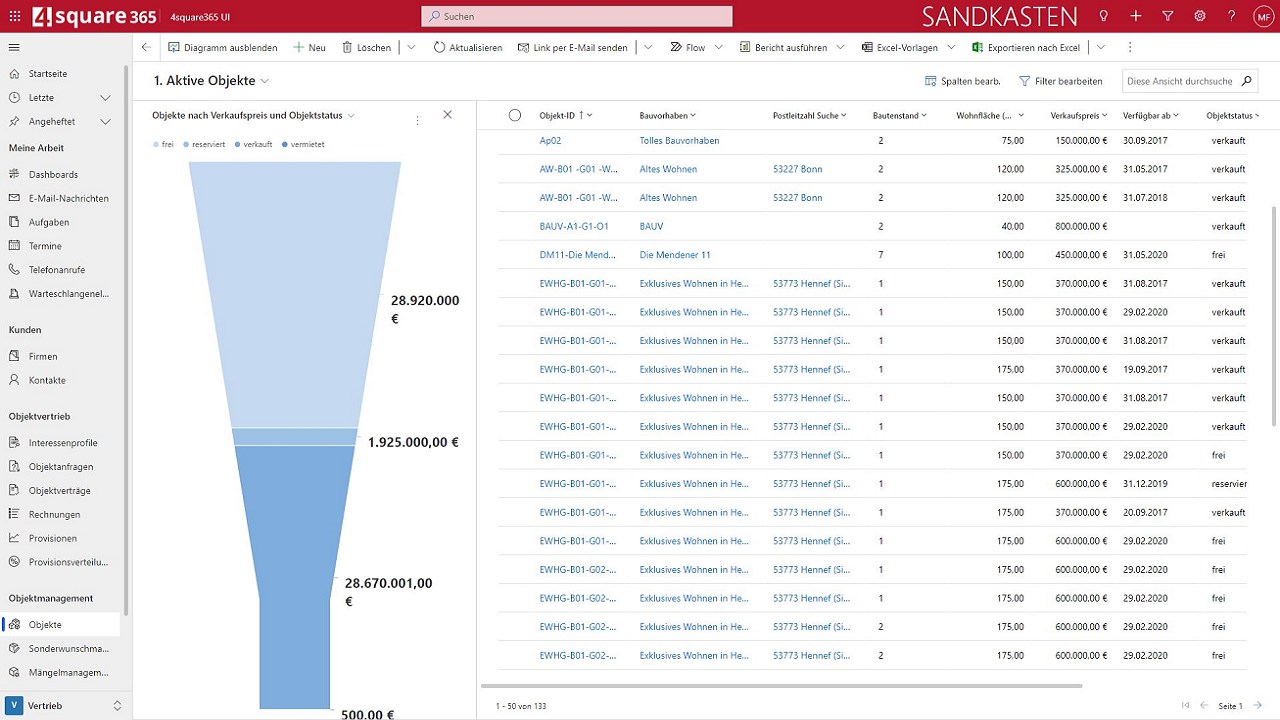Viewport: 1280px width, 720px height.
Task: Open Objektverträge in sidebar
Action: (x=60, y=490)
